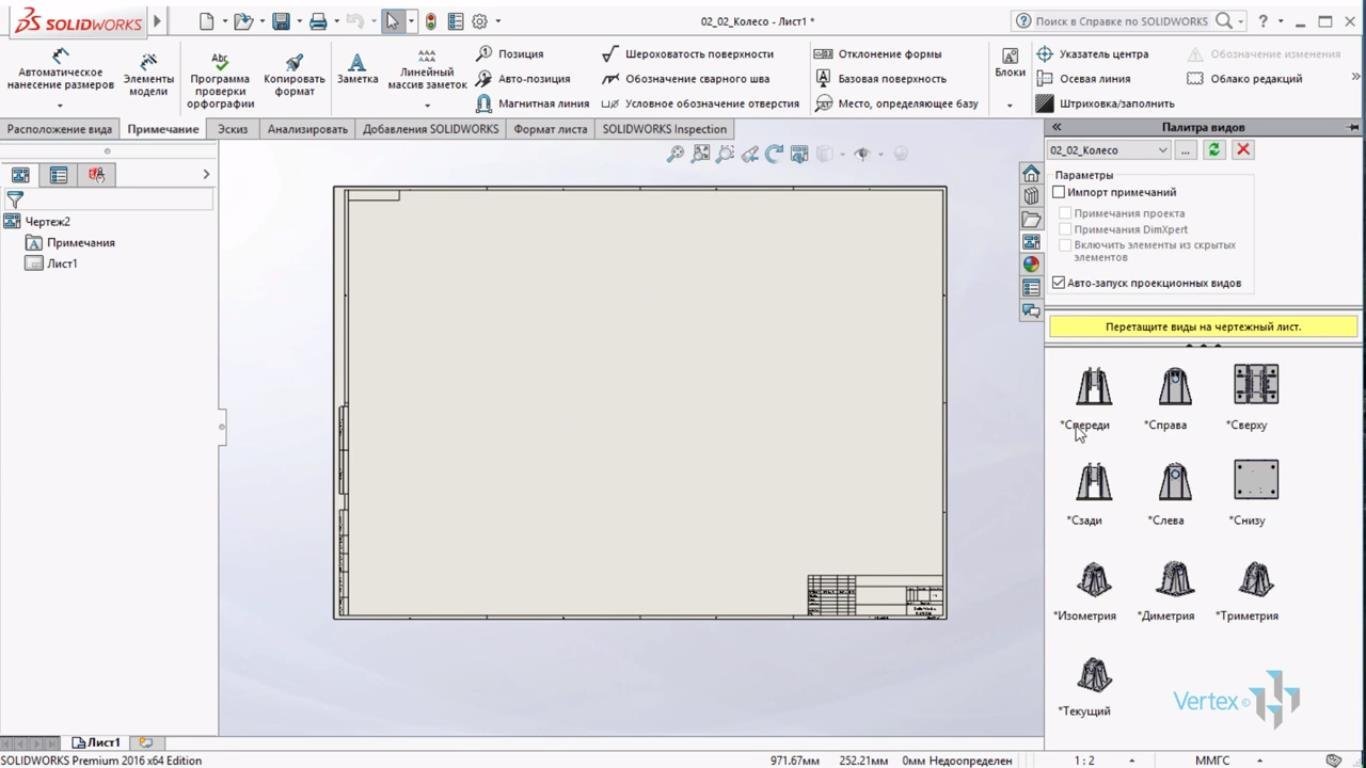Click Отклонение формы tool

click(x=878, y=54)
